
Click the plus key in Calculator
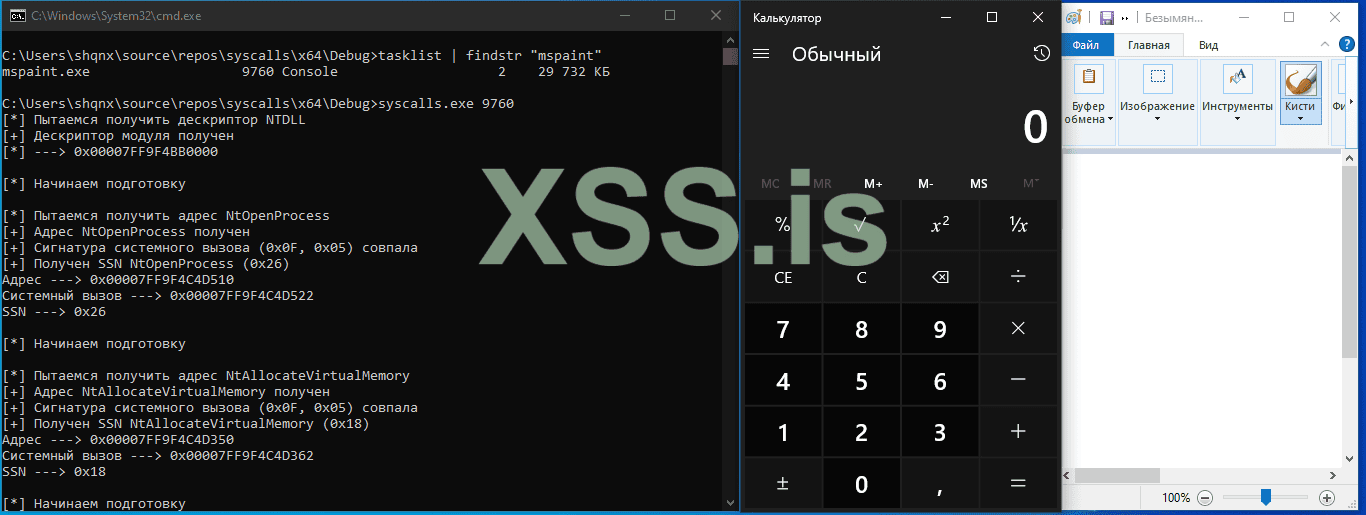coord(1018,433)
